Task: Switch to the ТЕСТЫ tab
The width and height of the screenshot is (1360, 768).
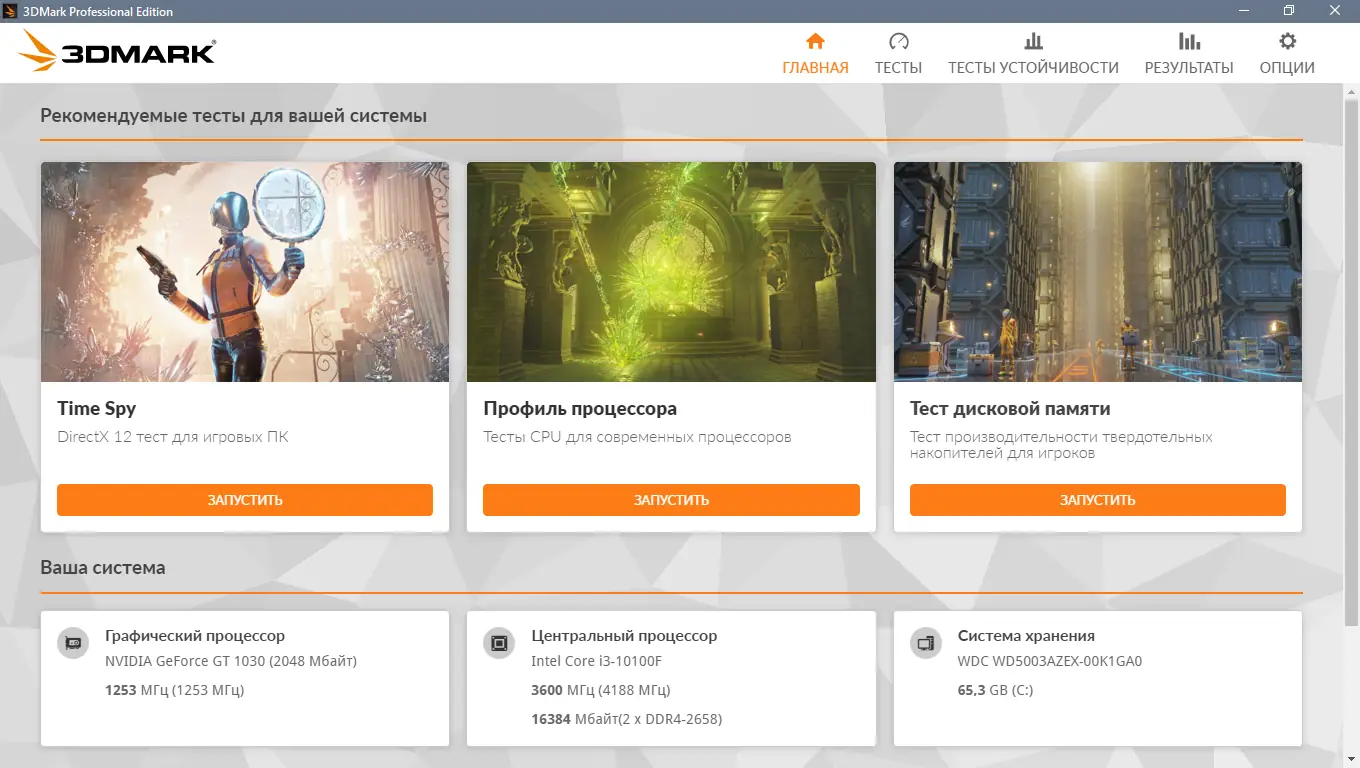Action: coord(898,54)
